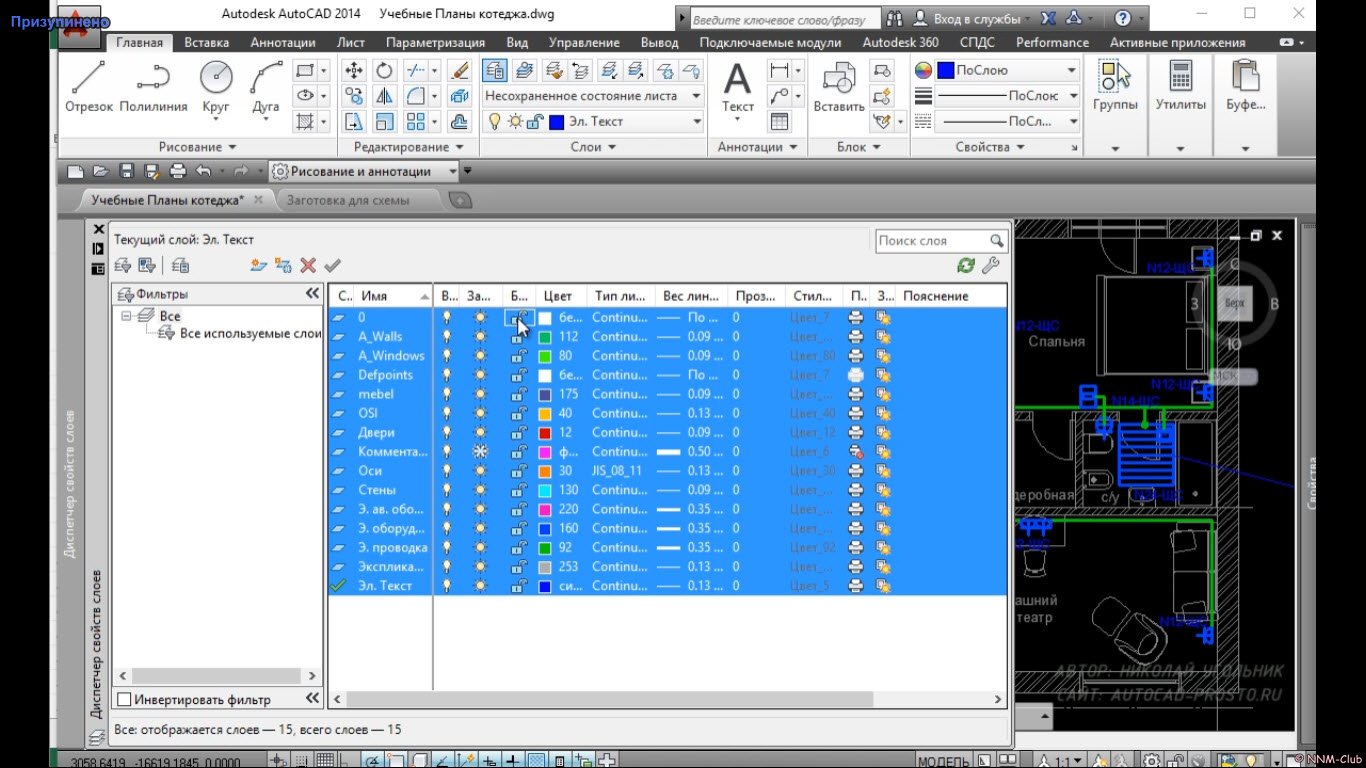This screenshot has width=1366, height=768.
Task: Click the New Property Filter icon
Action: pyautogui.click(x=123, y=265)
